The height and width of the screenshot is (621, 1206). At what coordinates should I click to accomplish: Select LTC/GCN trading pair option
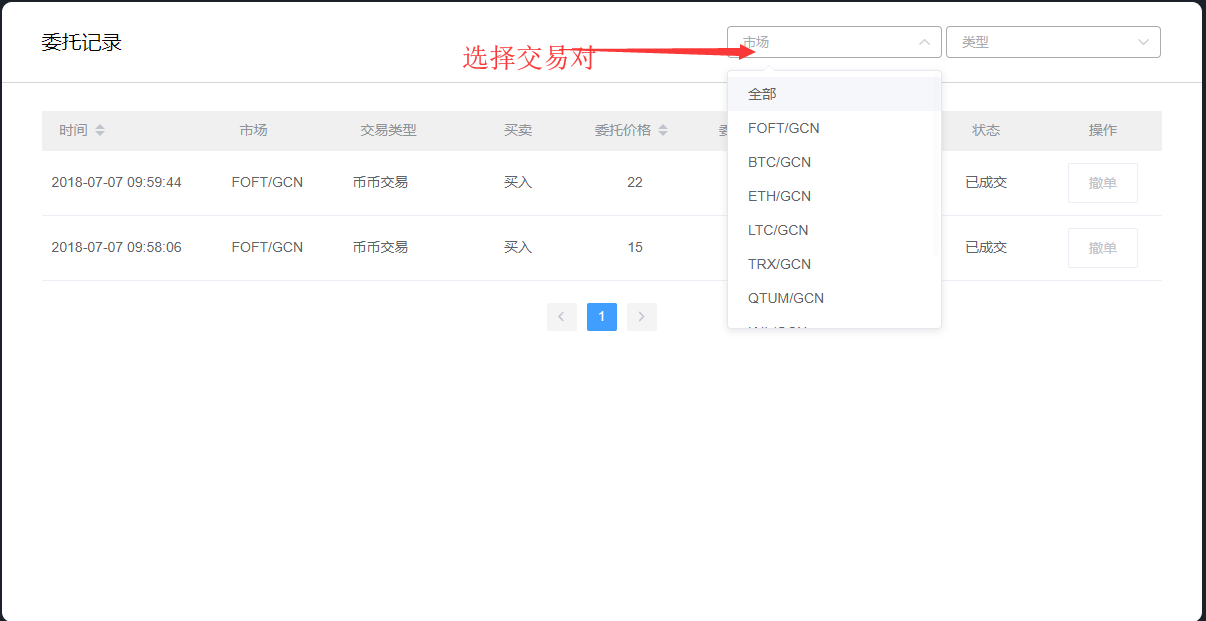point(778,230)
